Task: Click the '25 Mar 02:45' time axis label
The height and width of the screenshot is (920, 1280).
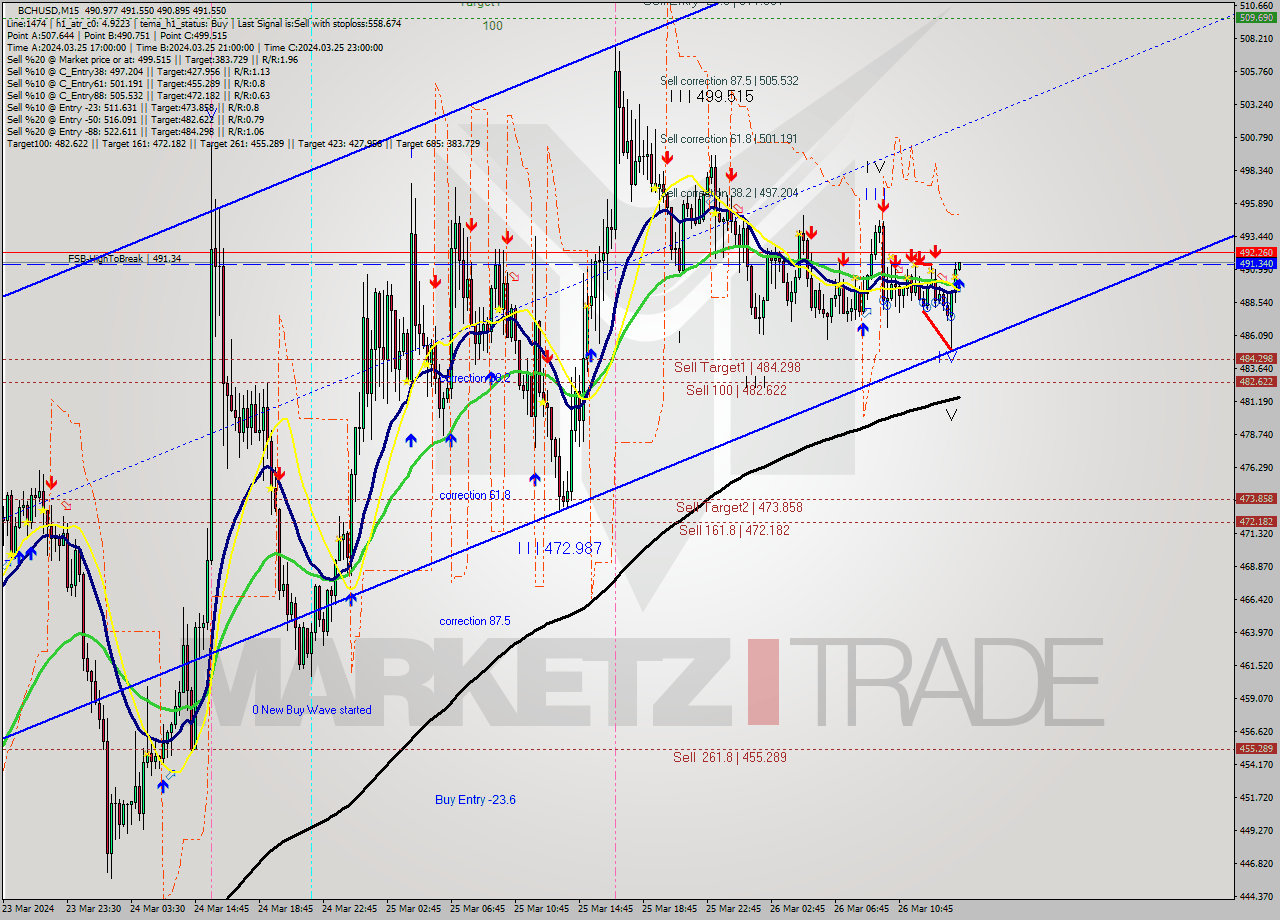Action: pyautogui.click(x=413, y=909)
